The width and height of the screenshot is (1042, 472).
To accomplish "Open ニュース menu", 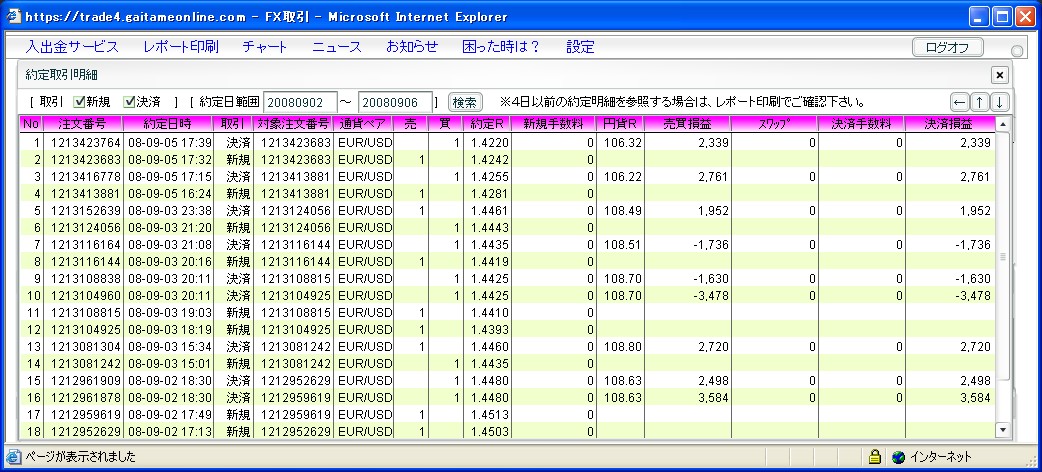I will click(x=337, y=47).
